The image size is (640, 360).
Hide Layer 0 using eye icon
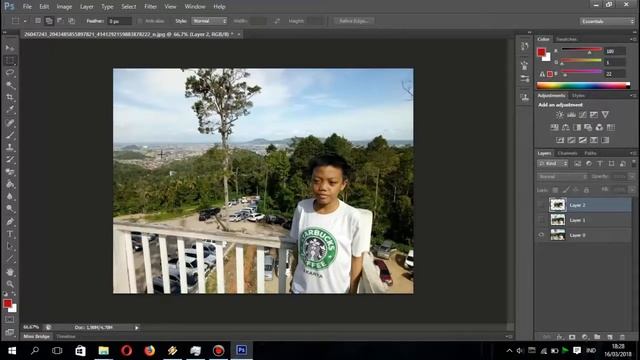542,235
